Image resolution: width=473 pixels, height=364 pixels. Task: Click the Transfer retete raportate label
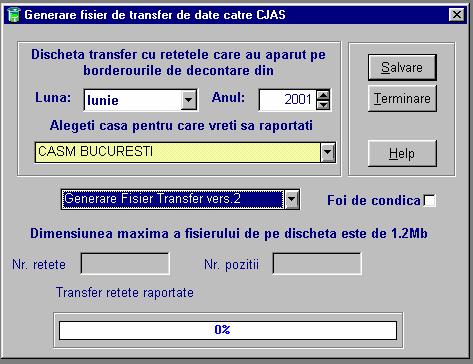[125, 293]
